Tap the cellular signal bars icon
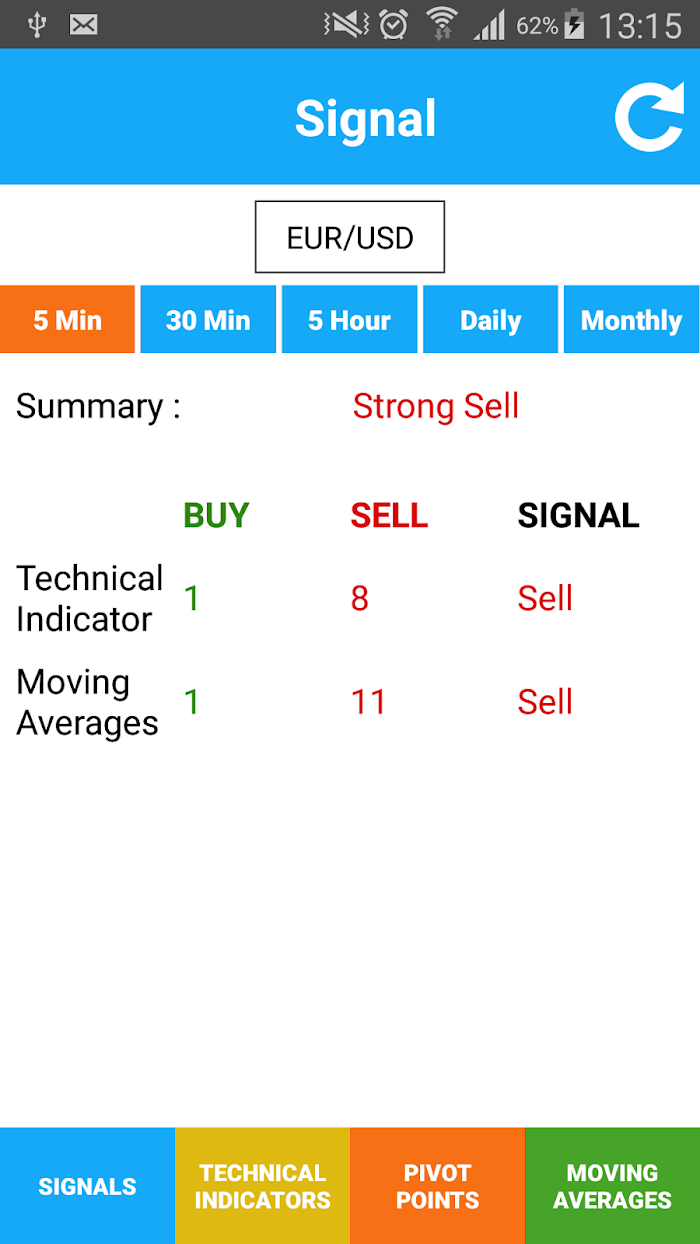Image resolution: width=700 pixels, height=1244 pixels. pyautogui.click(x=489, y=24)
